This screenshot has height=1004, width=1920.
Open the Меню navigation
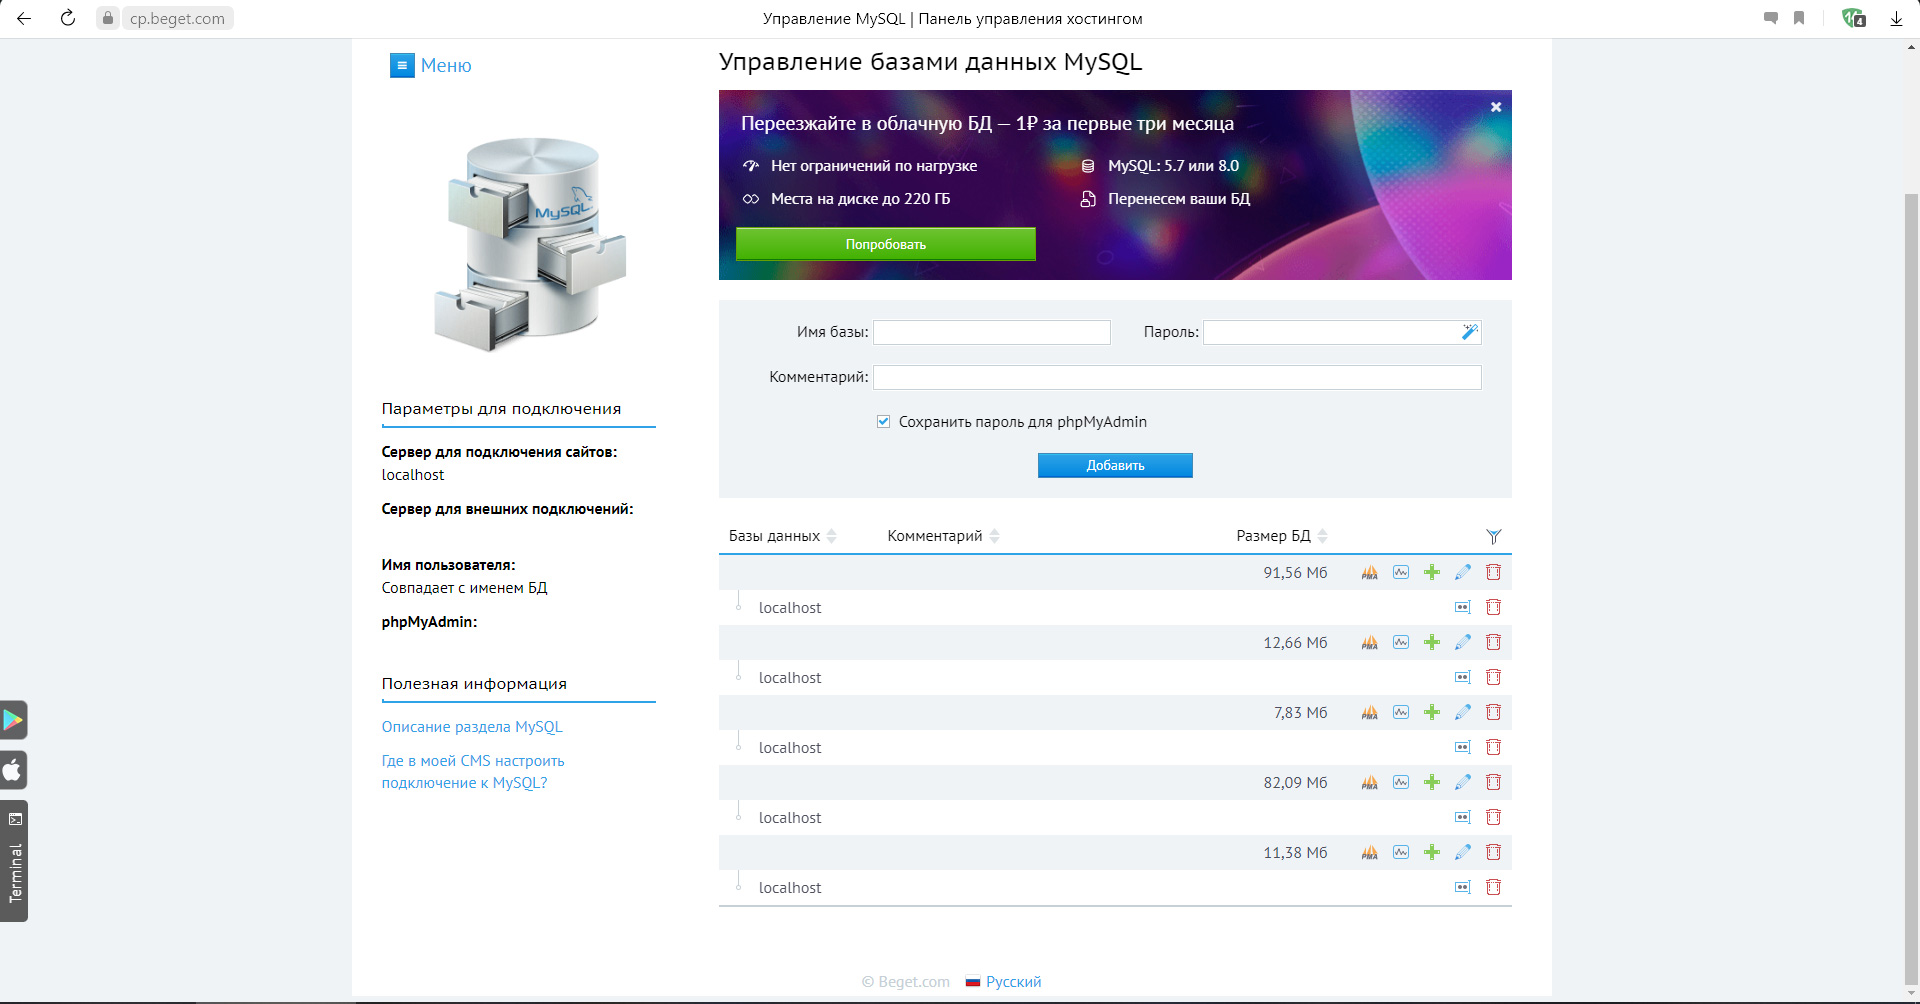pos(431,66)
